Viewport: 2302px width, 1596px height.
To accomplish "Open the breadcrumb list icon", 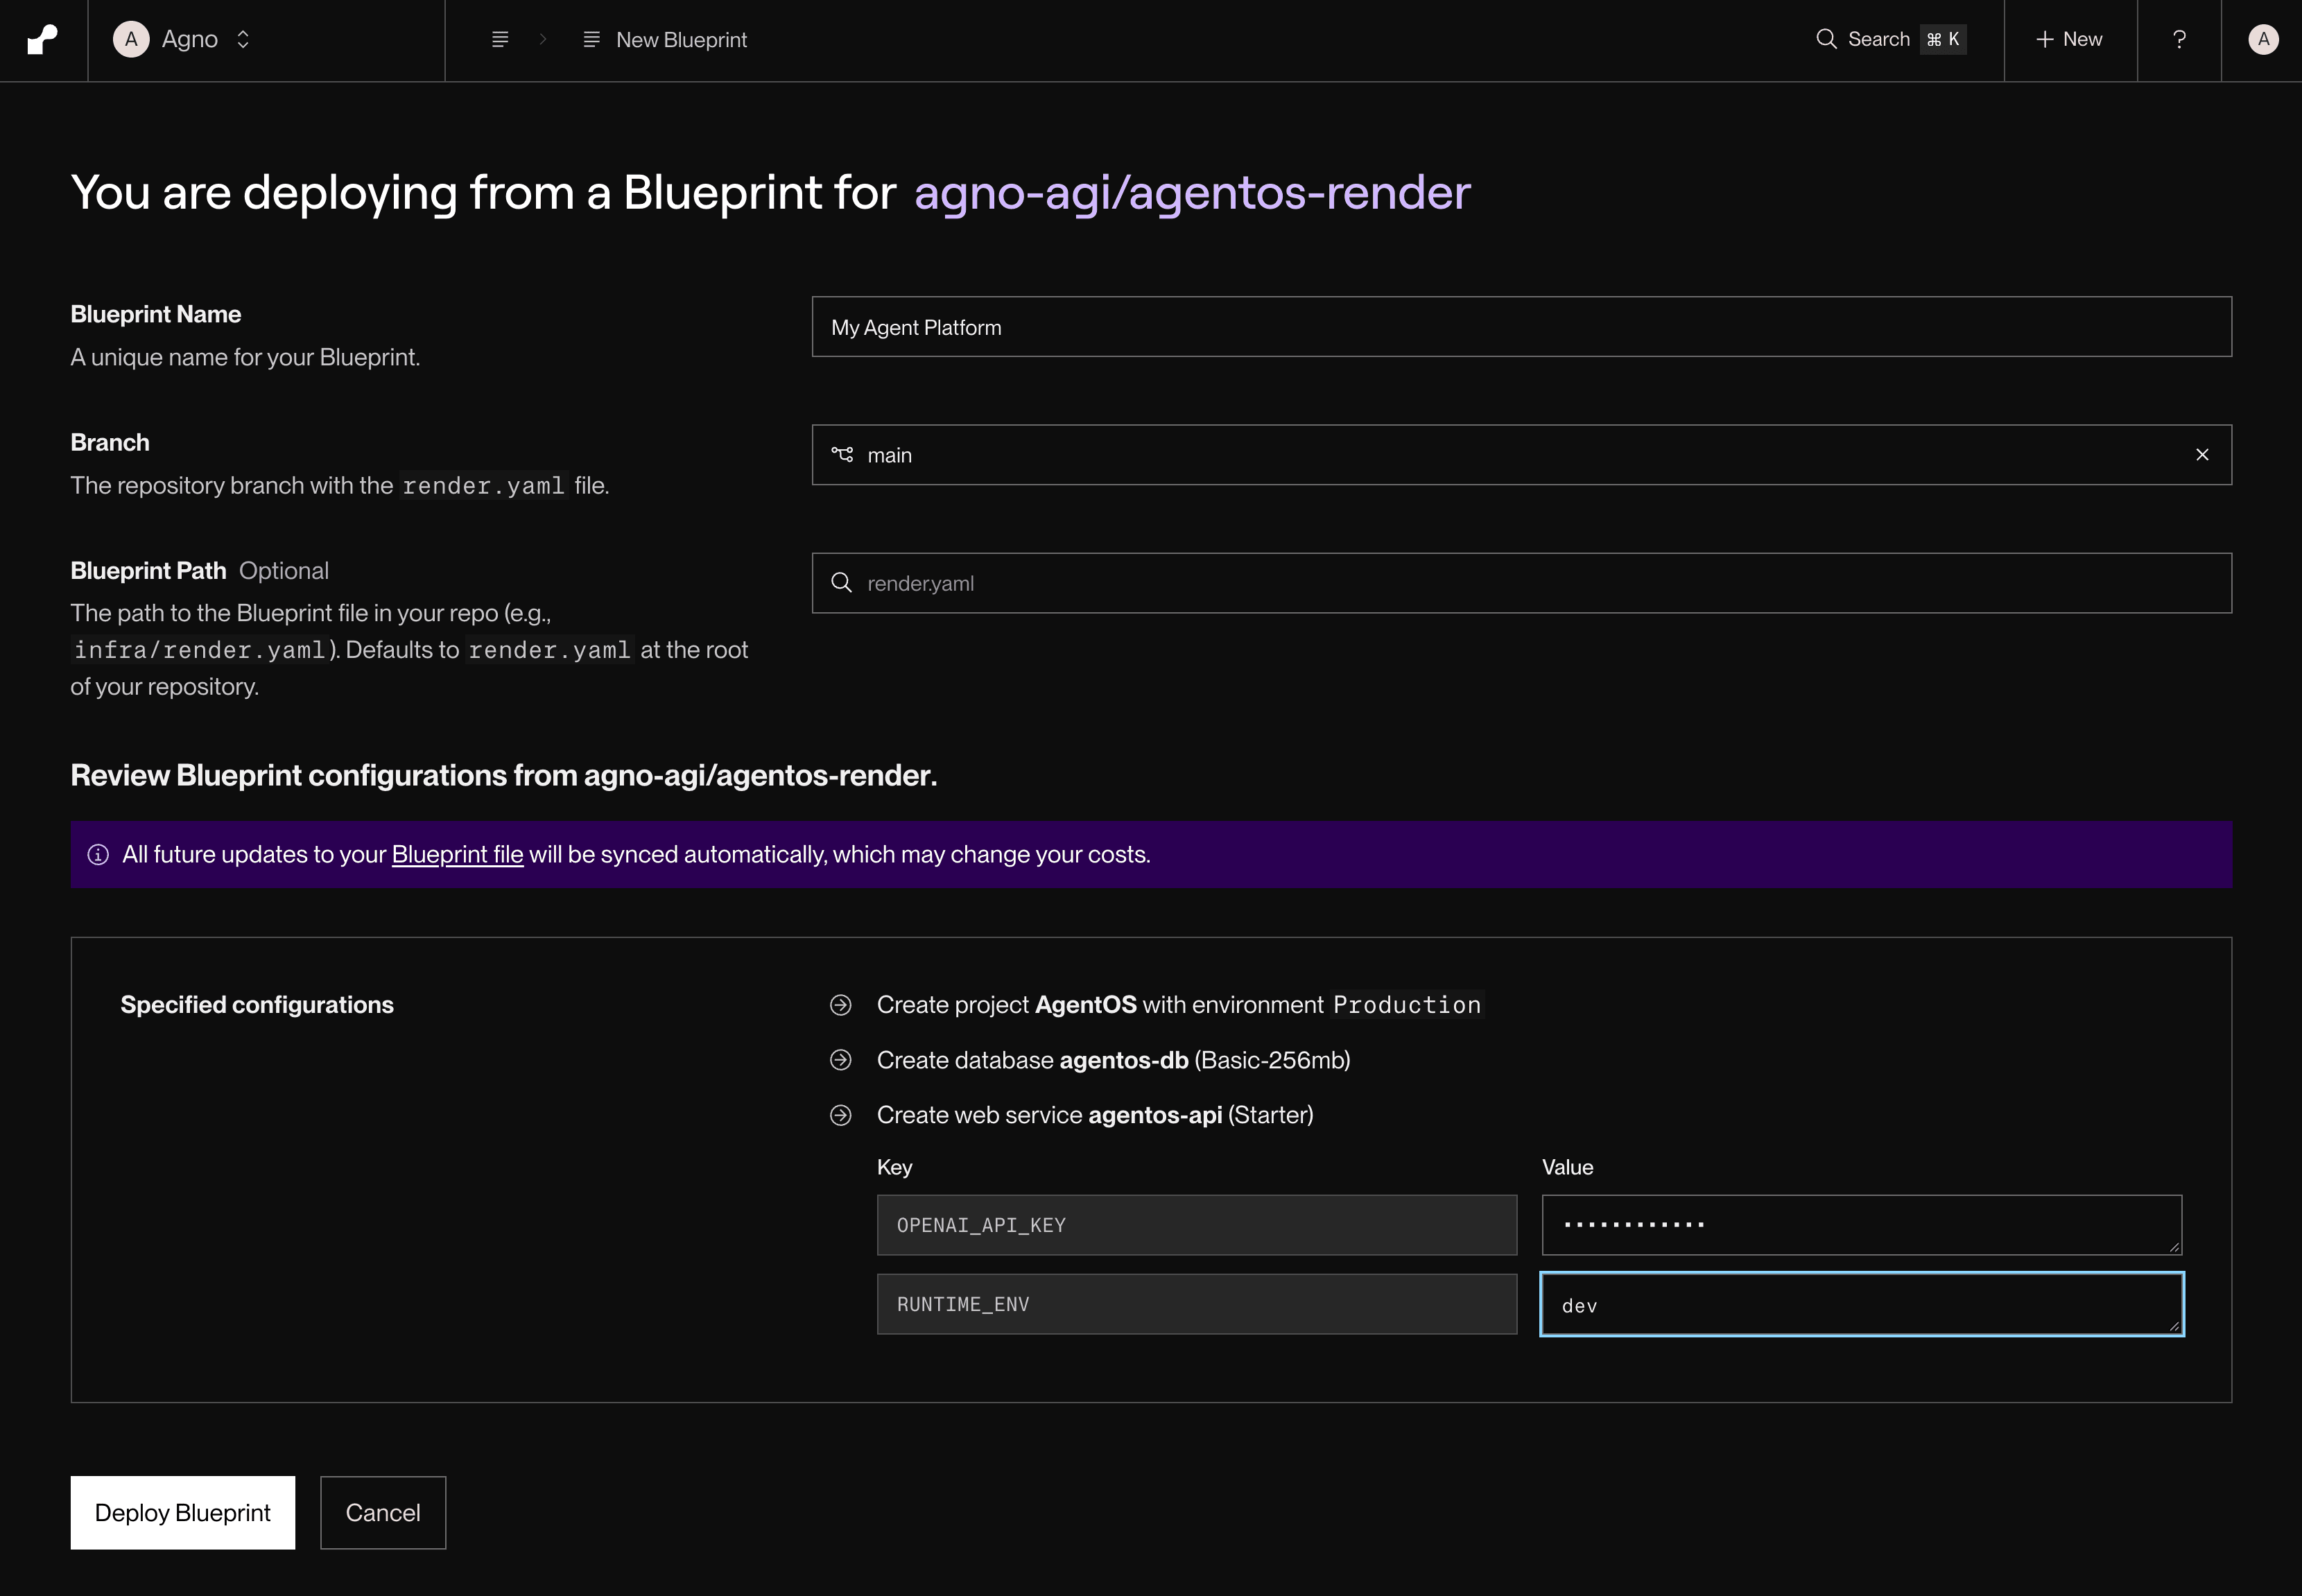I will (x=500, y=40).
